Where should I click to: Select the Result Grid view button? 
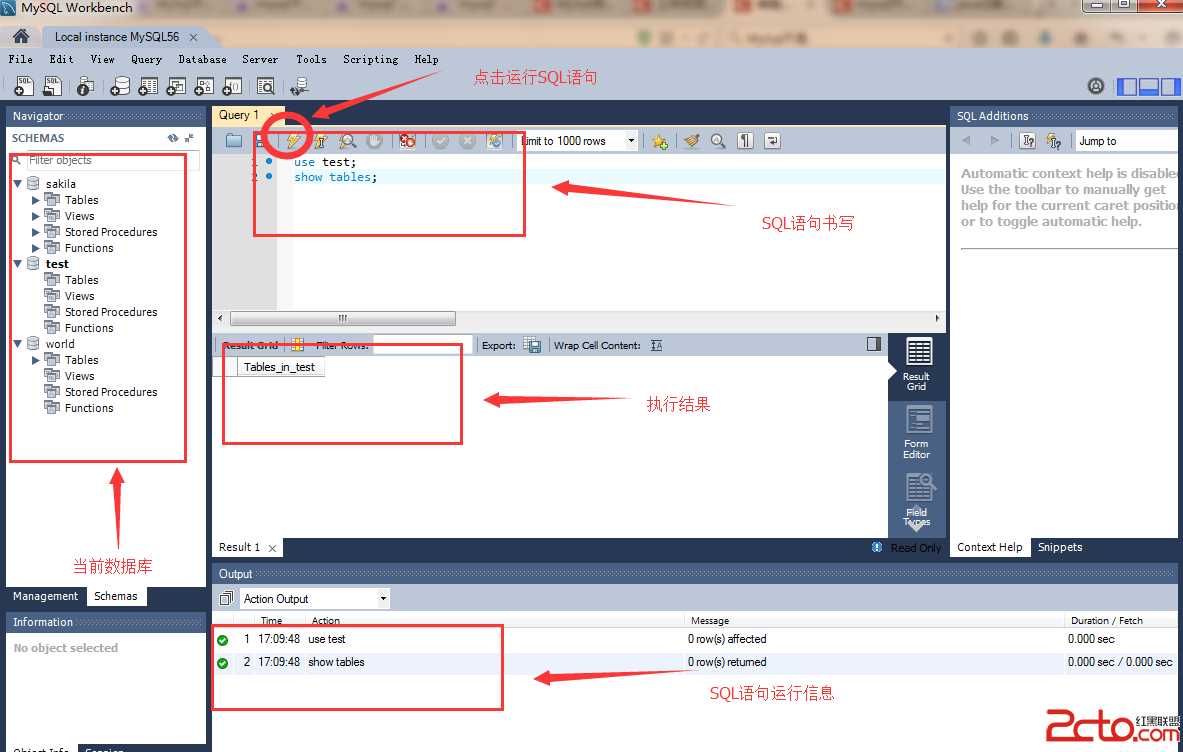pos(917,365)
